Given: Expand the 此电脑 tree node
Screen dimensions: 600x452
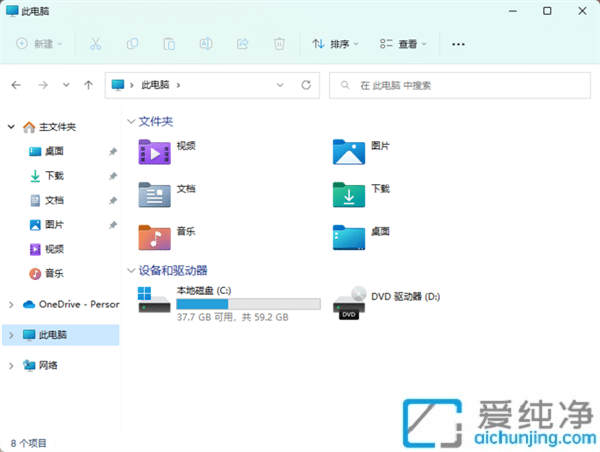Looking at the screenshot, I should [x=11, y=335].
